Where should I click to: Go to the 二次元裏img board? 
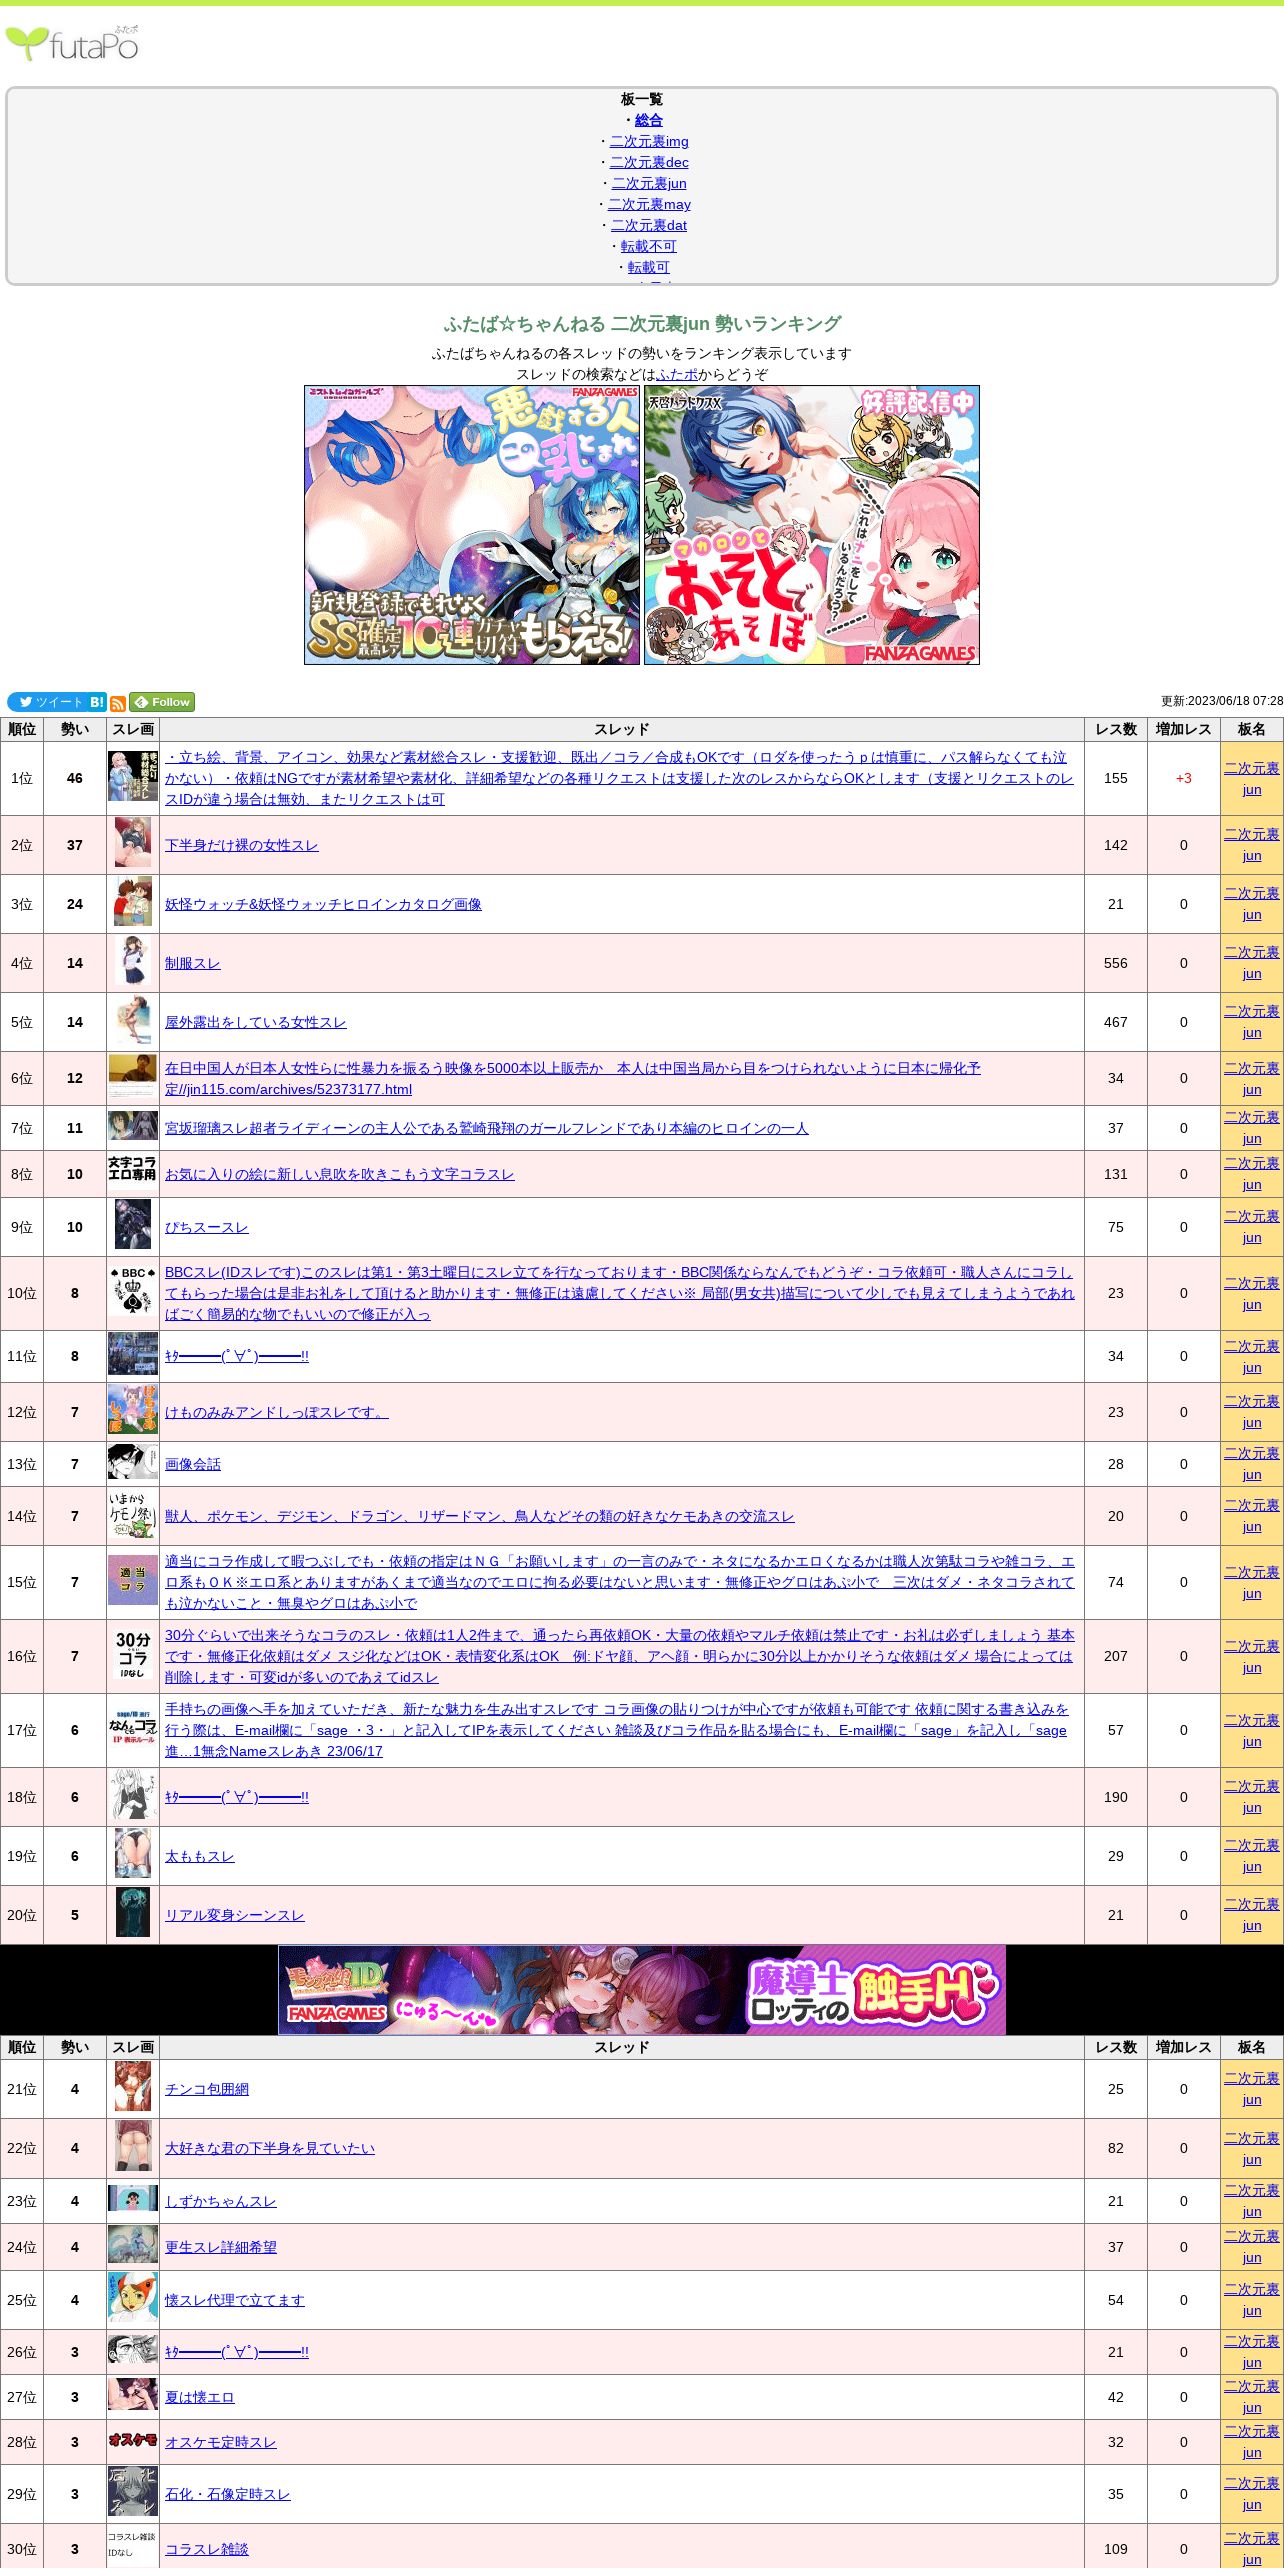(x=649, y=141)
